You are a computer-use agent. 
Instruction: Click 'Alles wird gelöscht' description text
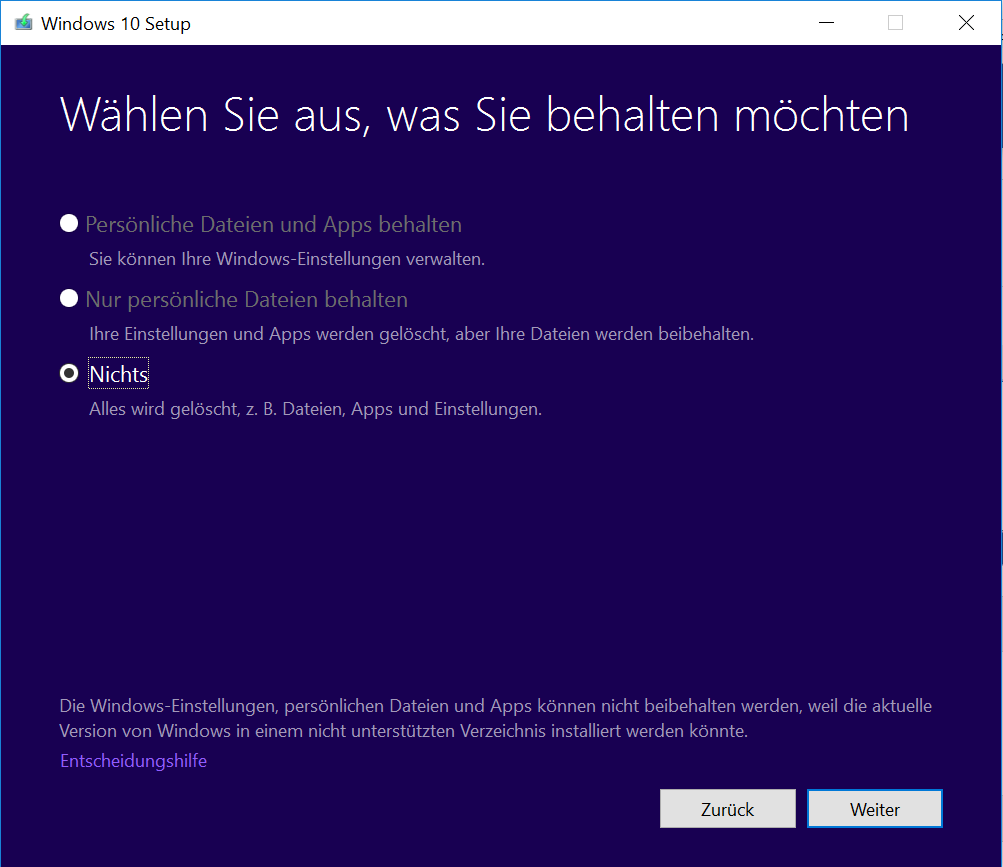coord(315,409)
